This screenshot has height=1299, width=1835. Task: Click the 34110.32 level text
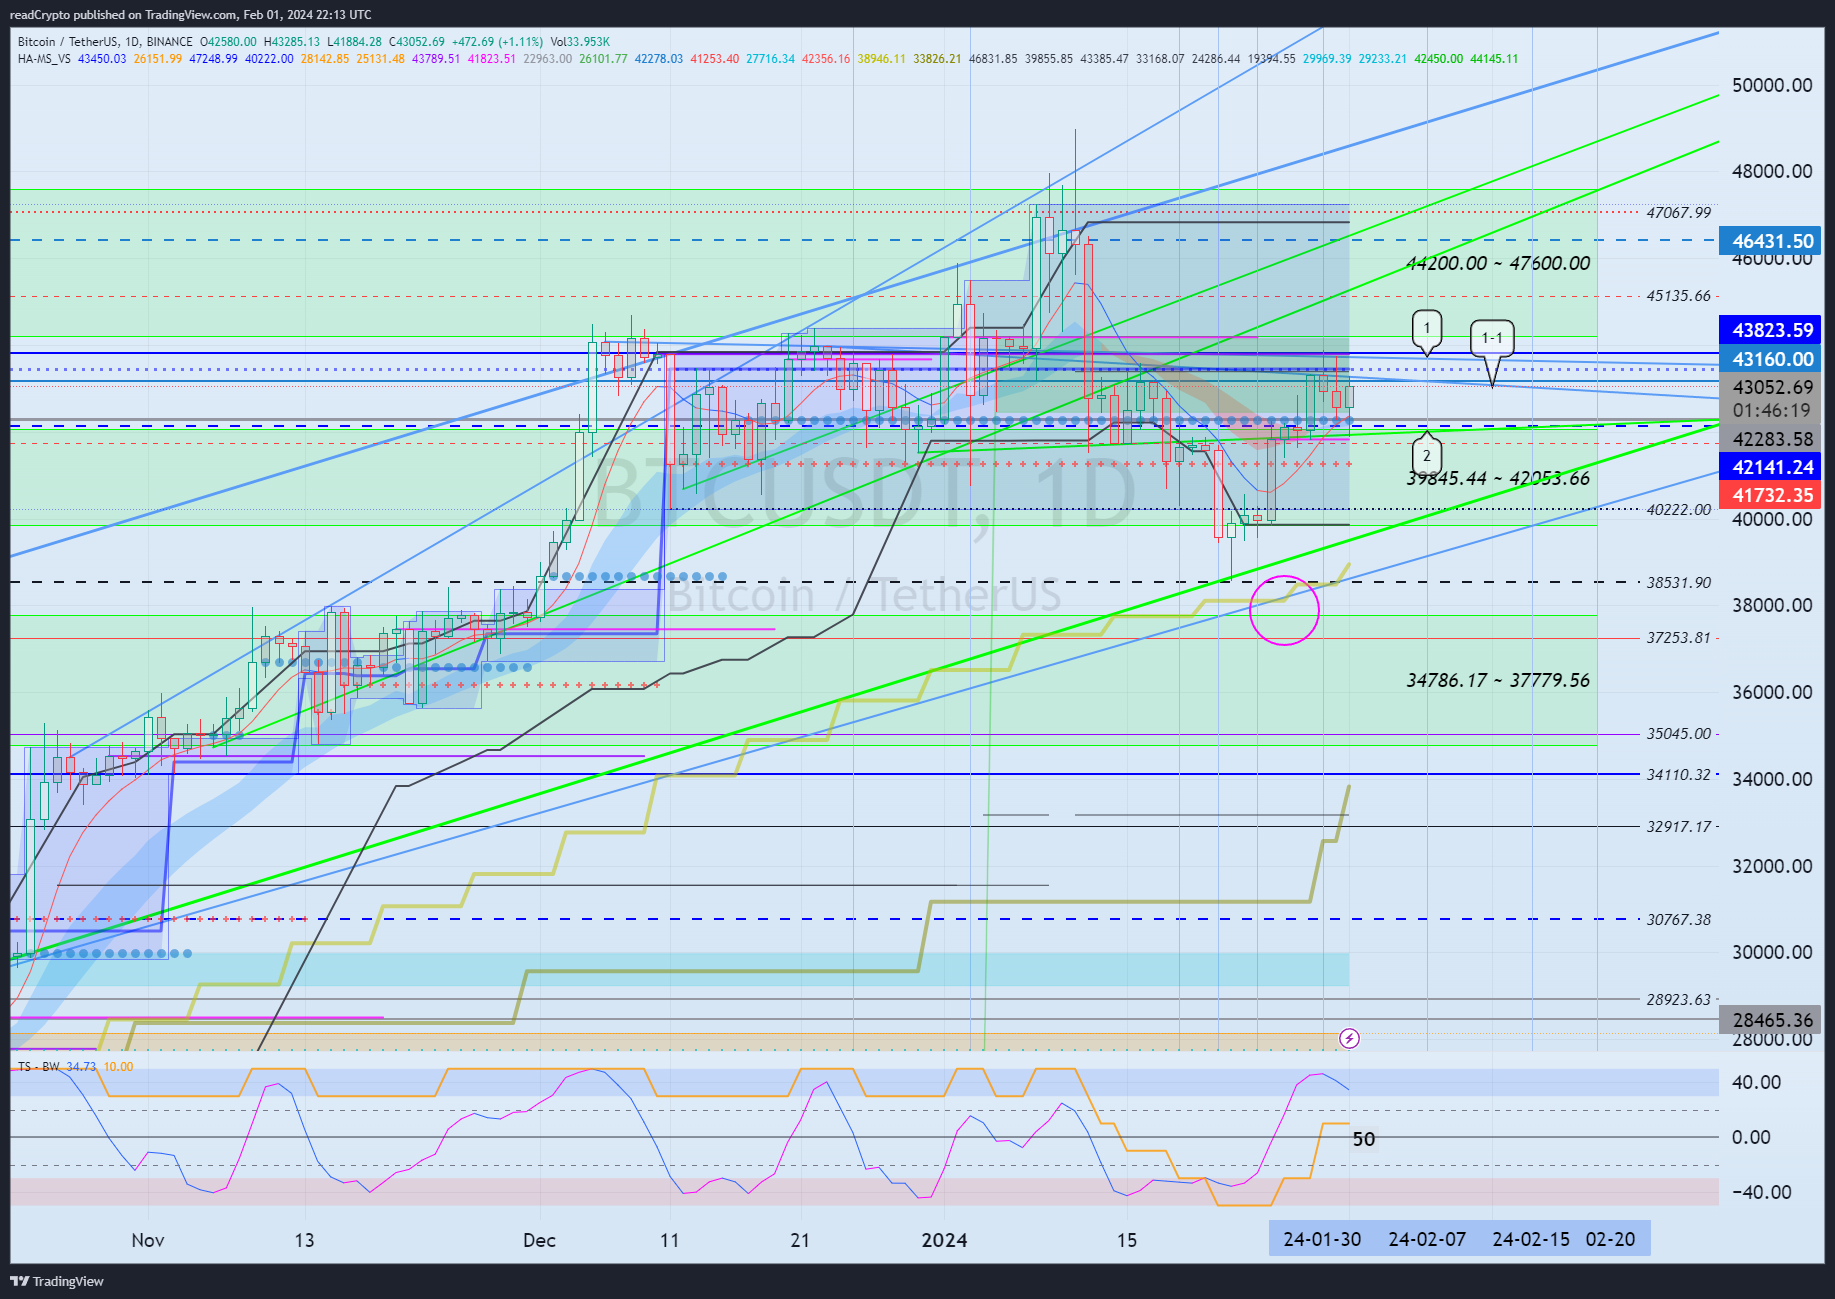(x=1679, y=774)
